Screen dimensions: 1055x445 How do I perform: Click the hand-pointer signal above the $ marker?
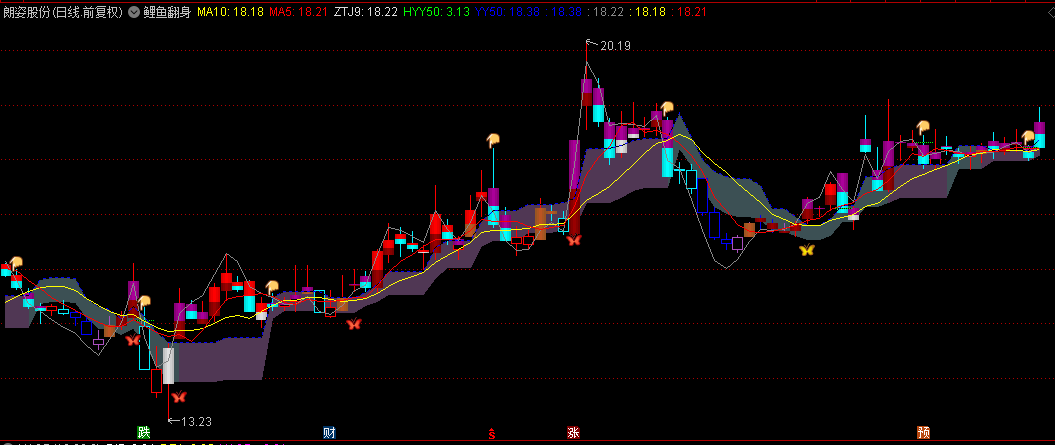tap(494, 140)
